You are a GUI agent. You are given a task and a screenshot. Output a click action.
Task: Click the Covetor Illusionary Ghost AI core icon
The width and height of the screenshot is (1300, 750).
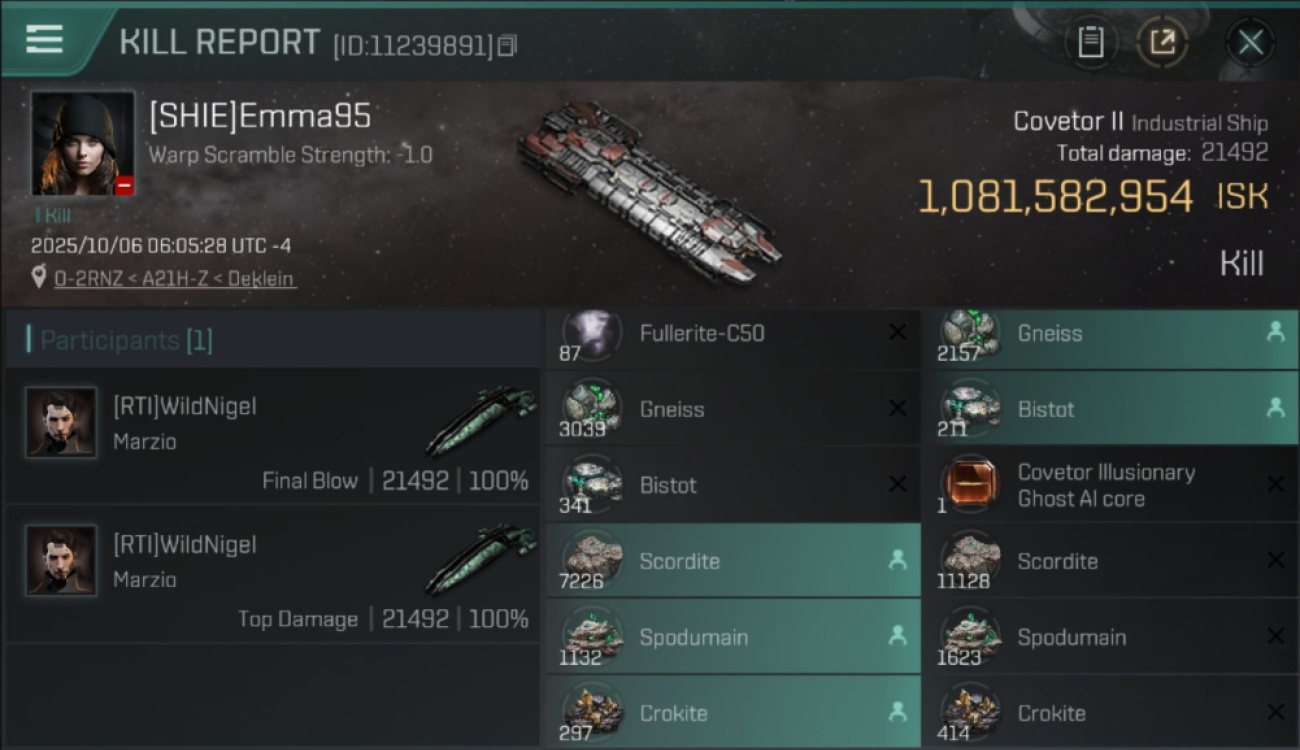pos(969,484)
